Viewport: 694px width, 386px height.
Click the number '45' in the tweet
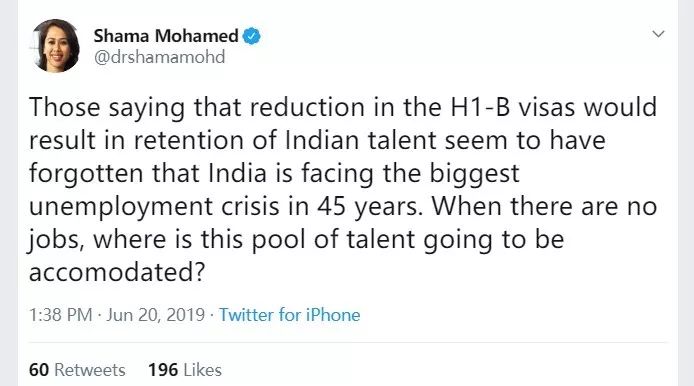click(331, 207)
